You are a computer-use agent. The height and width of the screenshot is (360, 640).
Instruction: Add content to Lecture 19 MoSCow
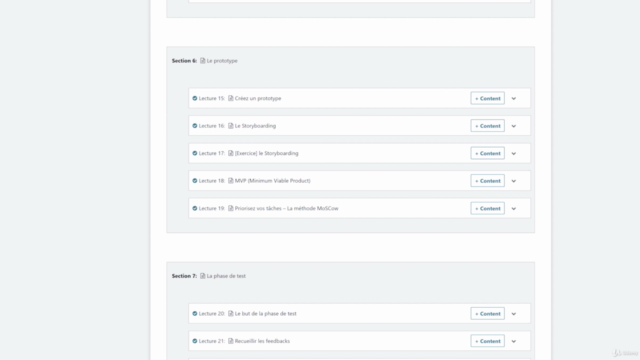487,208
